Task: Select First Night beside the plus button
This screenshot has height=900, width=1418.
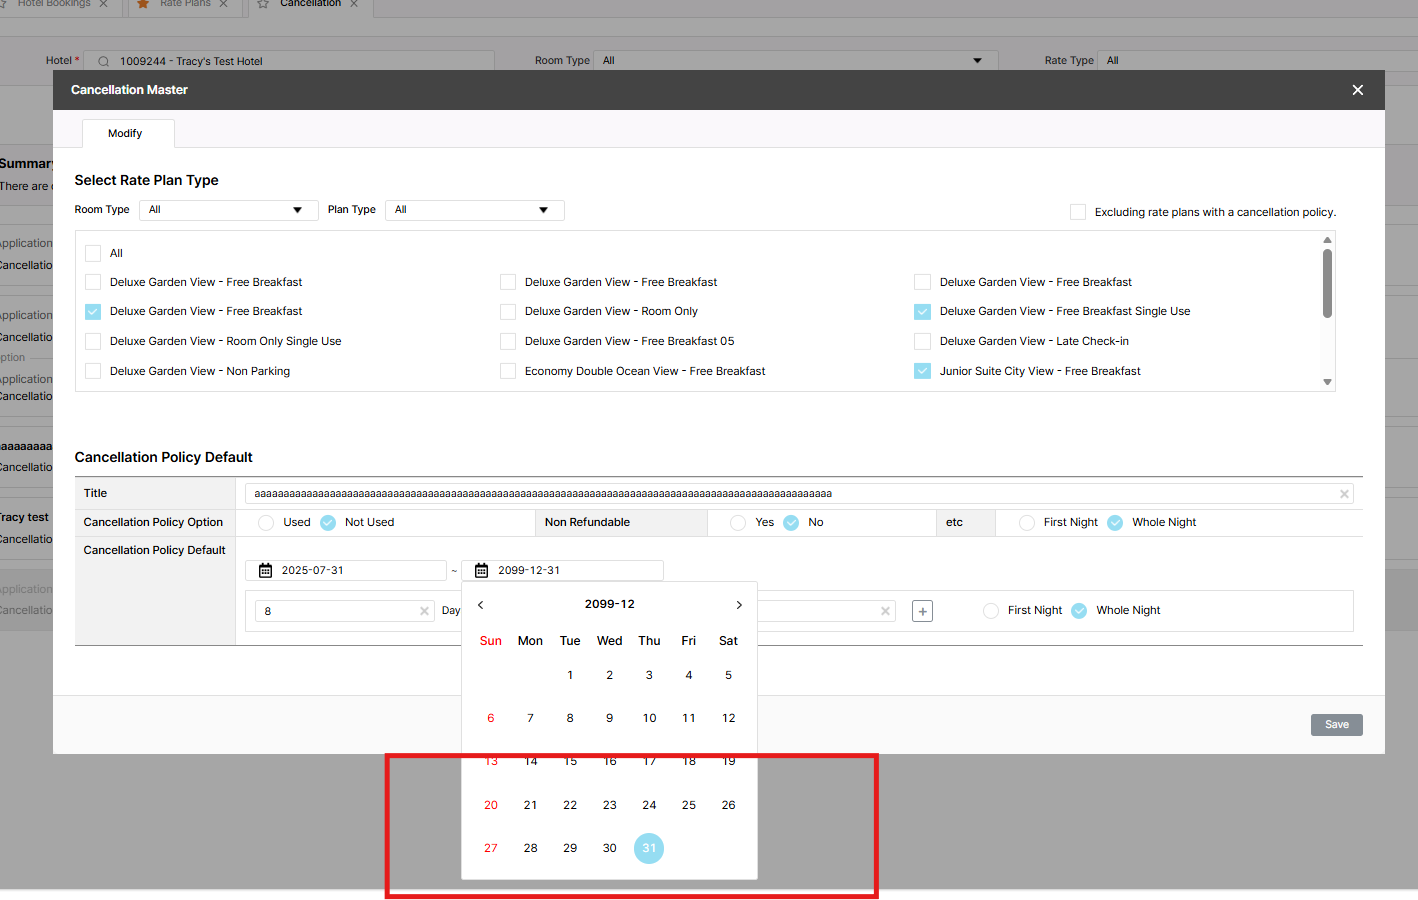Action: pos(991,610)
